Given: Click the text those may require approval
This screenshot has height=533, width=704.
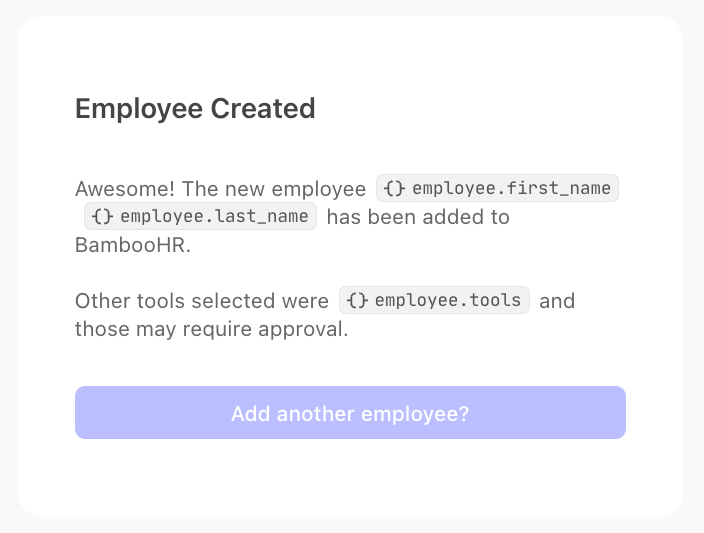Looking at the screenshot, I should (211, 329).
